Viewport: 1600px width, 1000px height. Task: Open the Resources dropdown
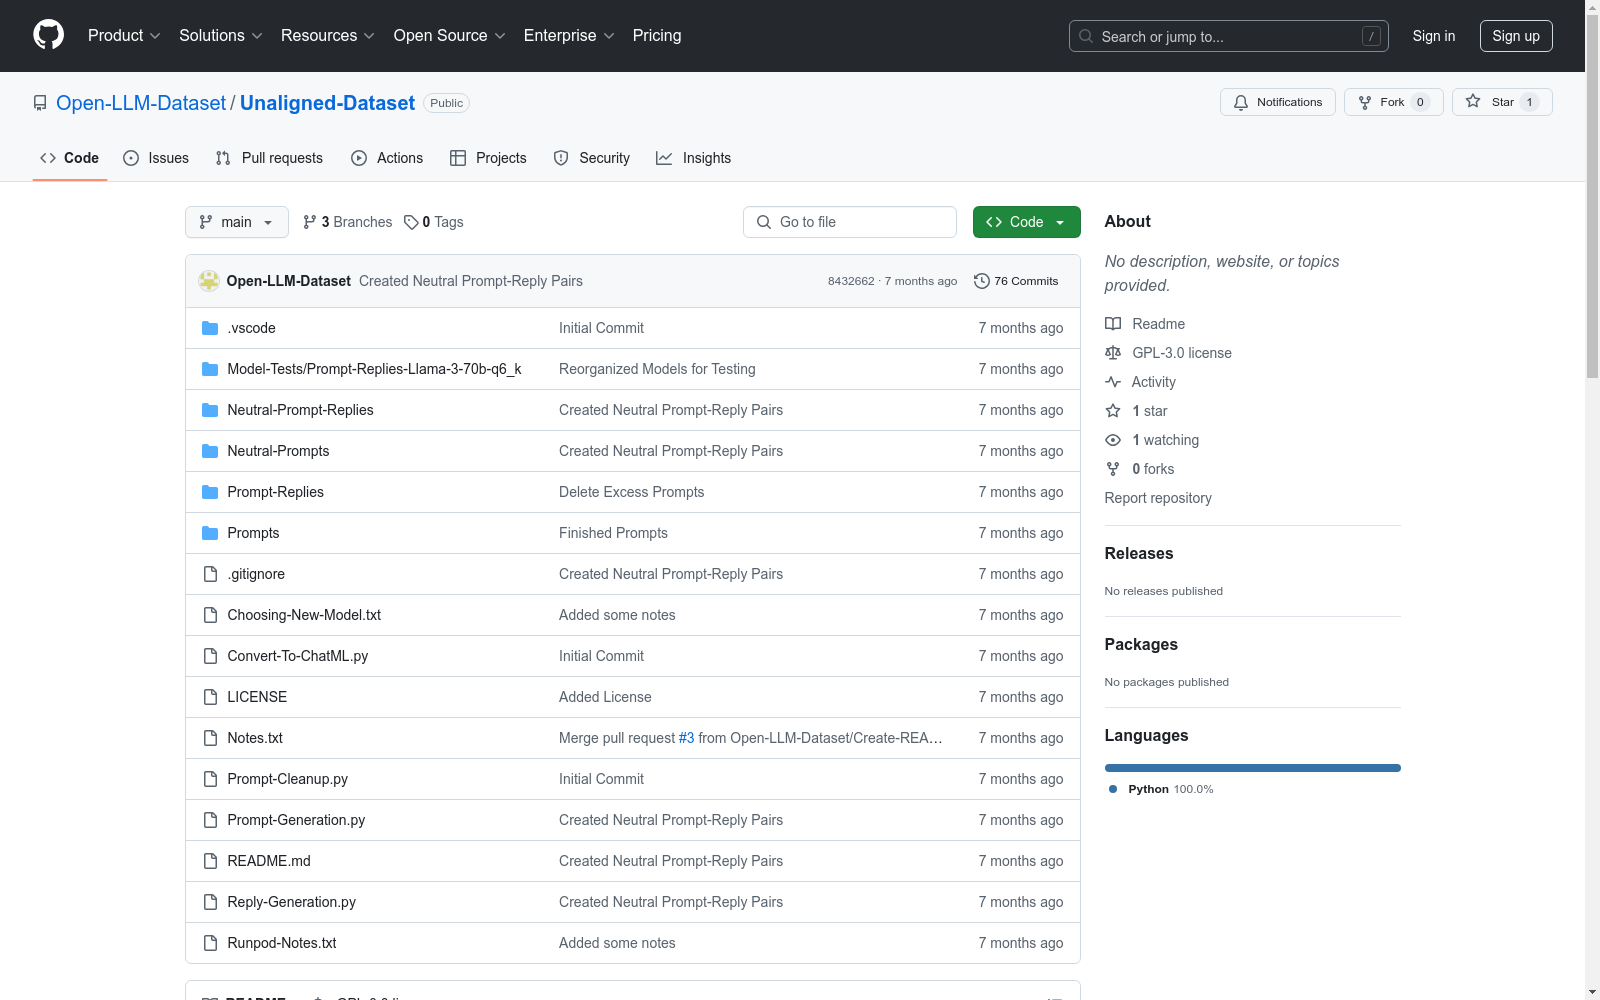point(328,35)
